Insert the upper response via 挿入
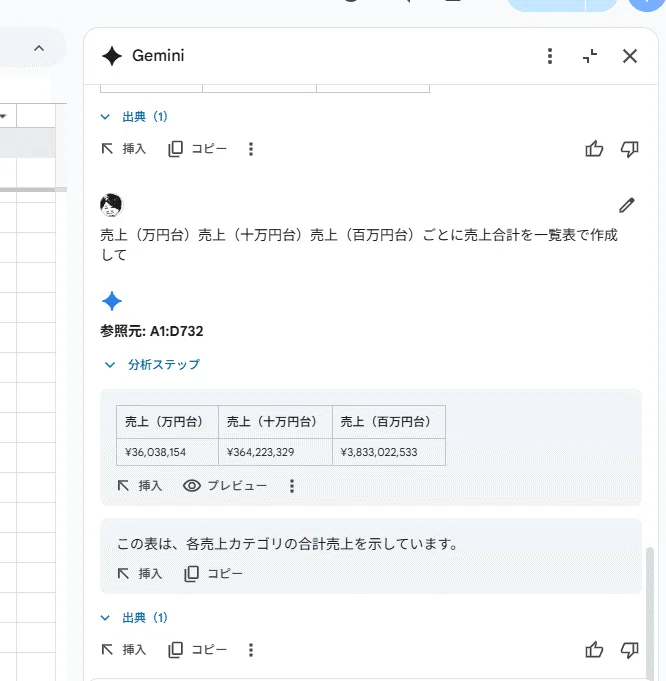Image resolution: width=666 pixels, height=681 pixels. point(124,149)
